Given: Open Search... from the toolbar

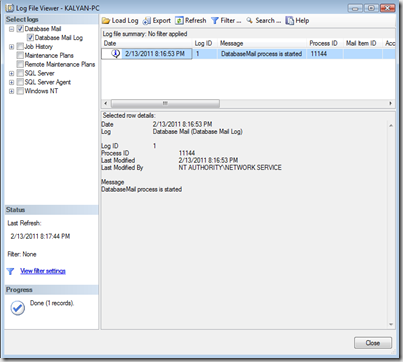Looking at the screenshot, I should [x=264, y=21].
